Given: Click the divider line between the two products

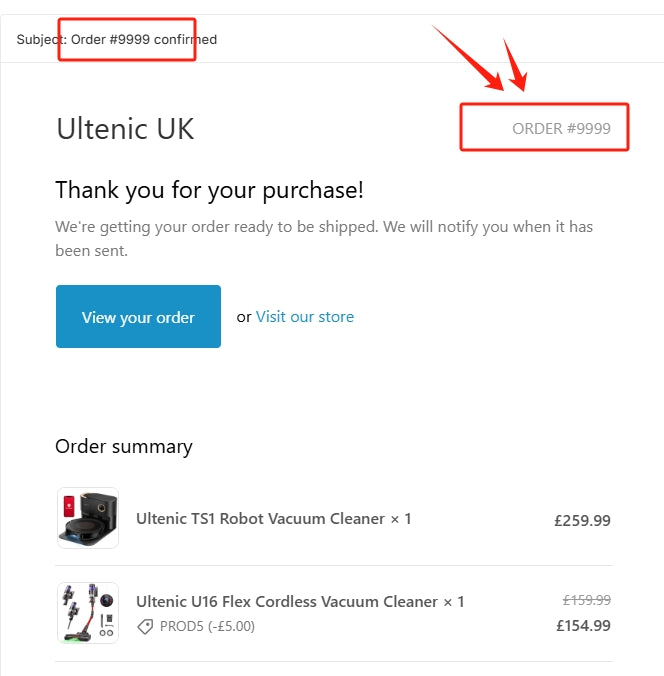Looking at the screenshot, I should [334, 565].
